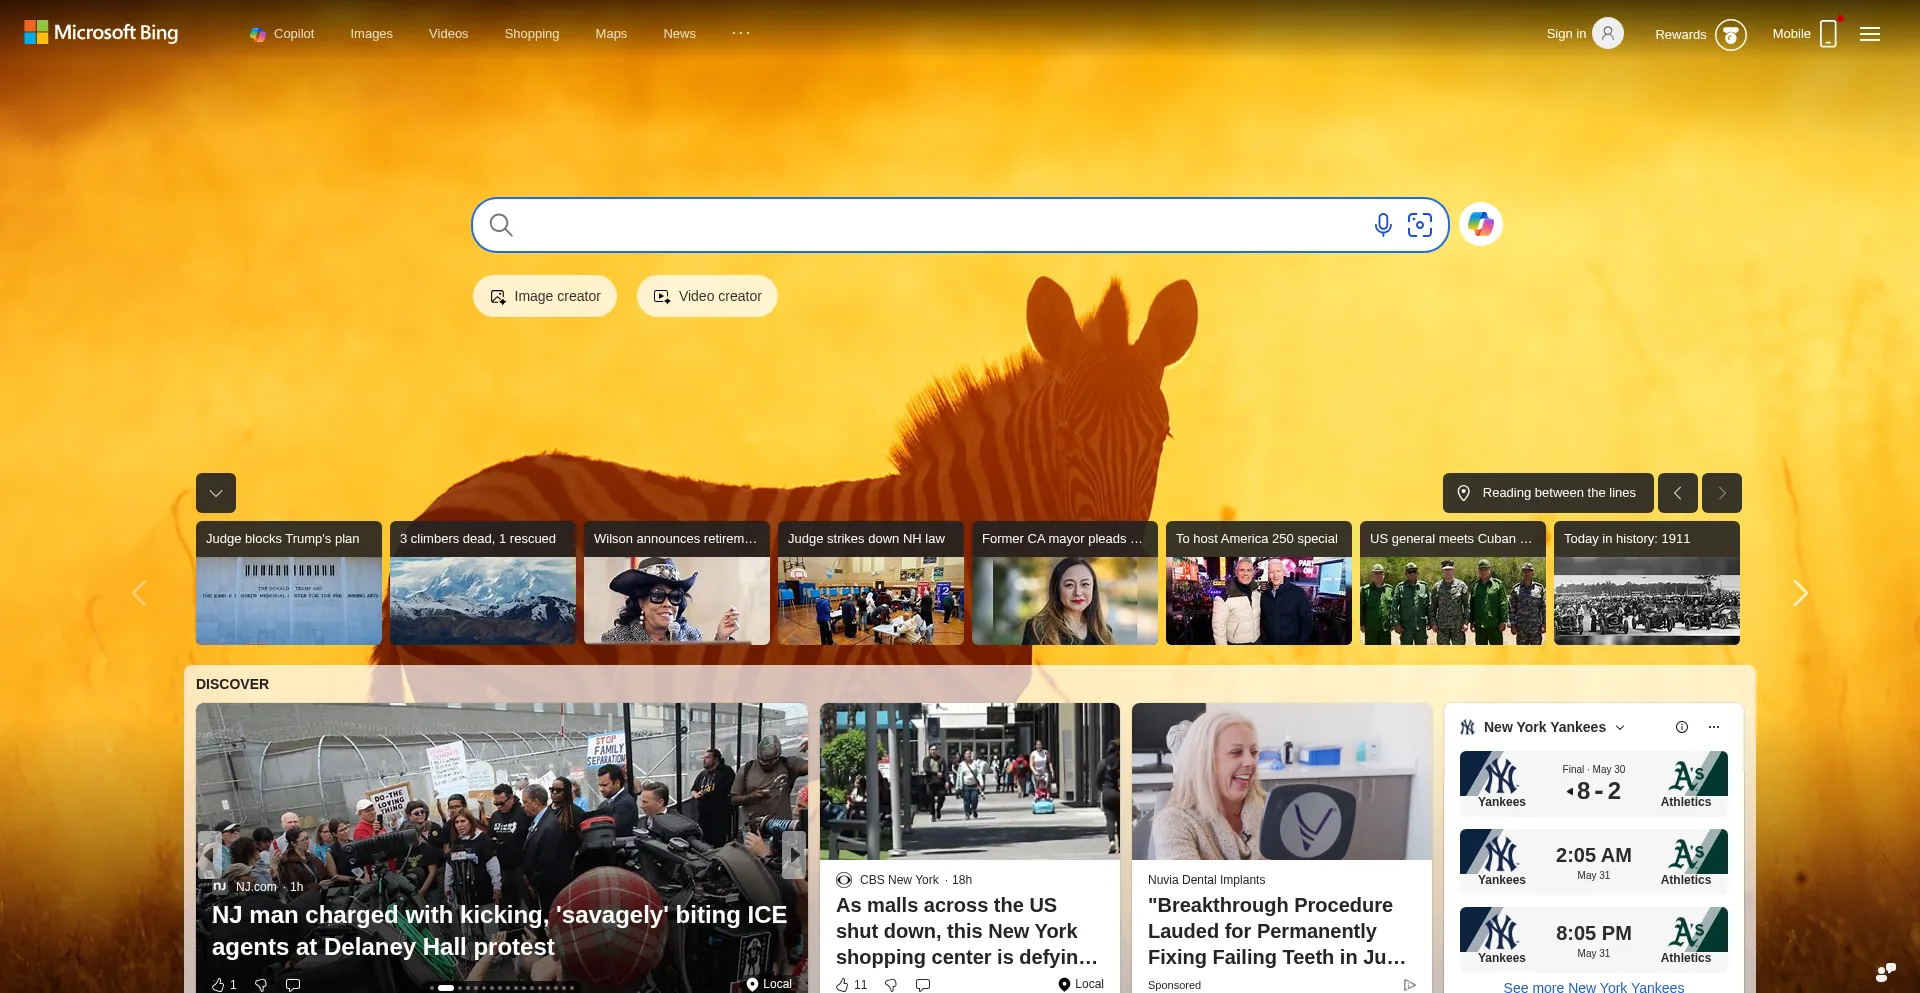Open the 2:05 AM May 31 Yankees game
The image size is (1920, 993).
pyautogui.click(x=1594, y=862)
